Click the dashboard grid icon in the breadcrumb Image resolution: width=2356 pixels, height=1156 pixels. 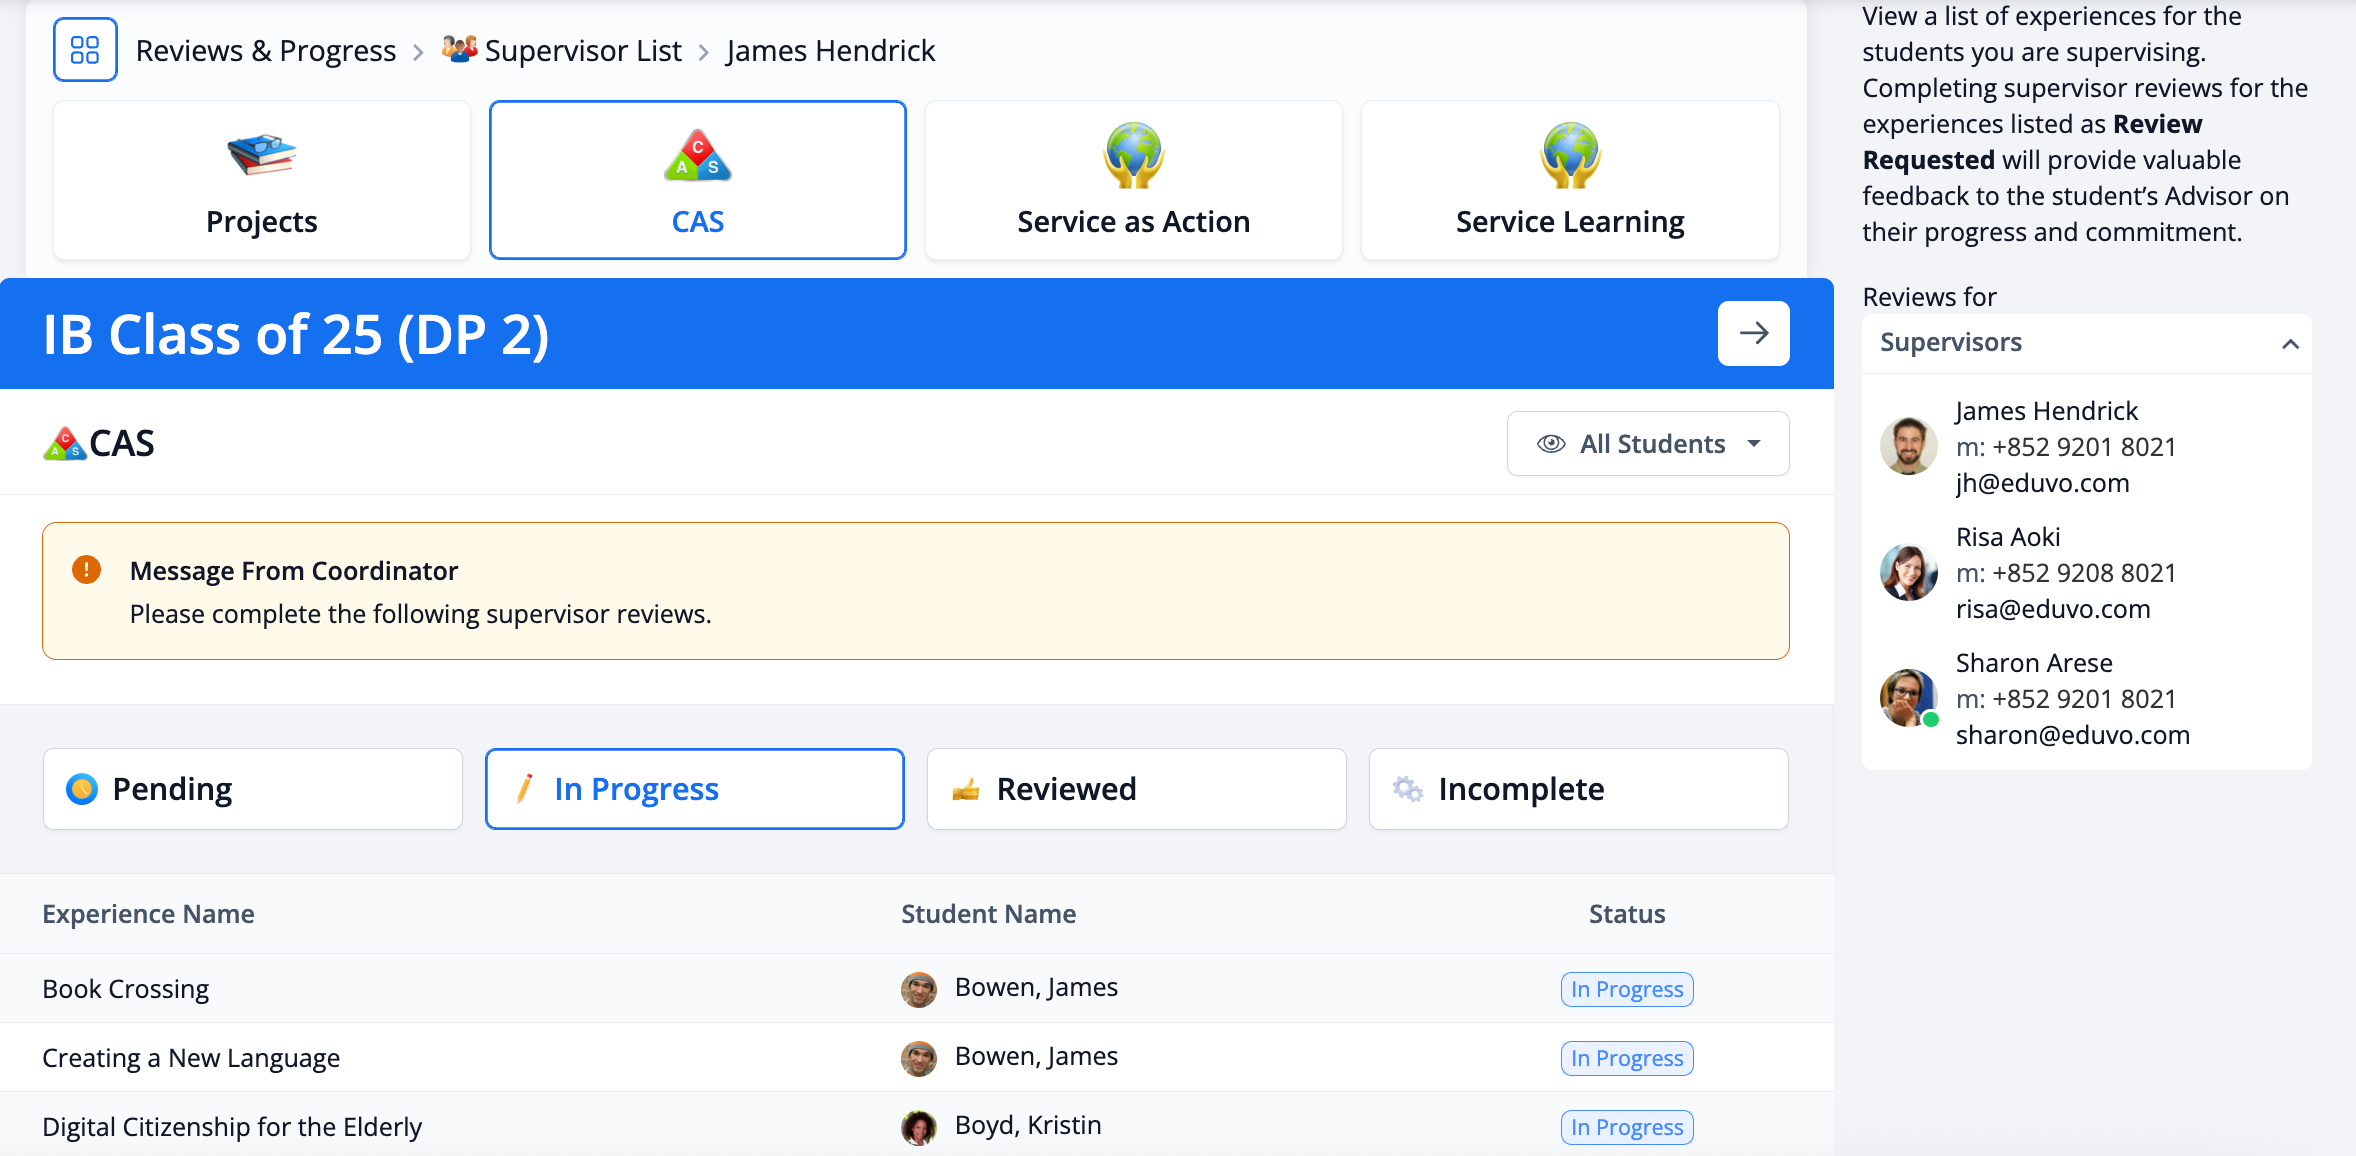(x=85, y=50)
